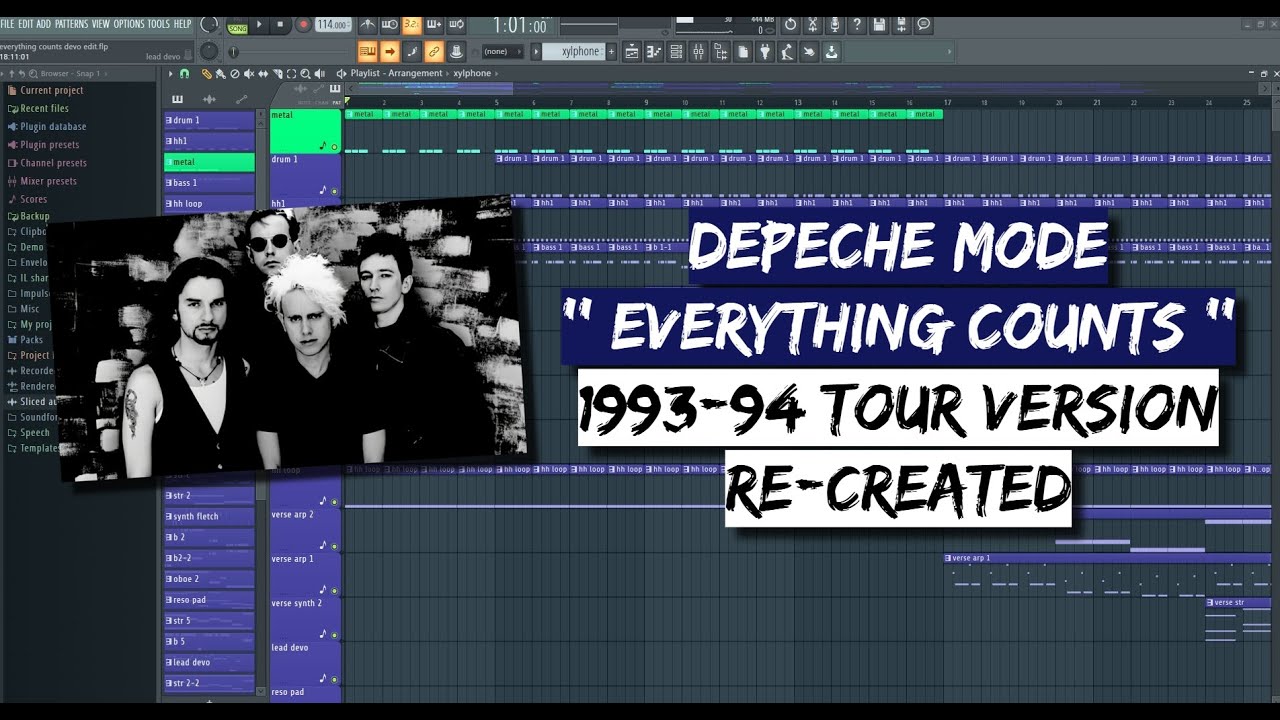This screenshot has width=1280, height=720.
Task: Open the playlist view
Action: pyautogui.click(x=632, y=51)
